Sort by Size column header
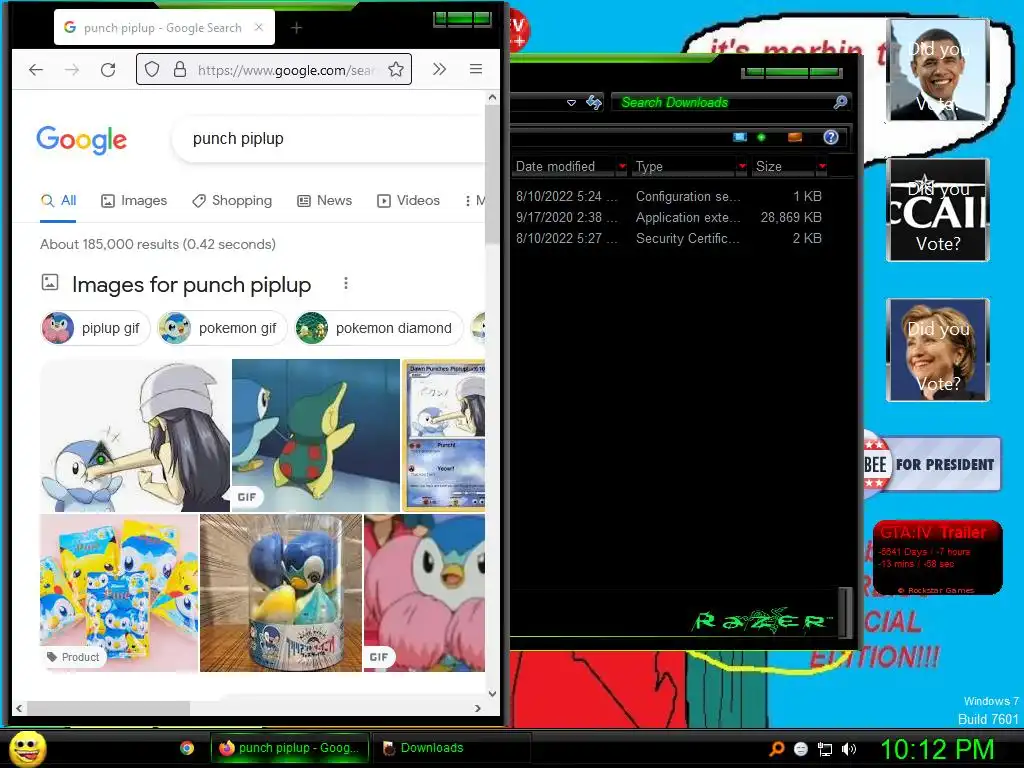1024x768 pixels. (784, 167)
